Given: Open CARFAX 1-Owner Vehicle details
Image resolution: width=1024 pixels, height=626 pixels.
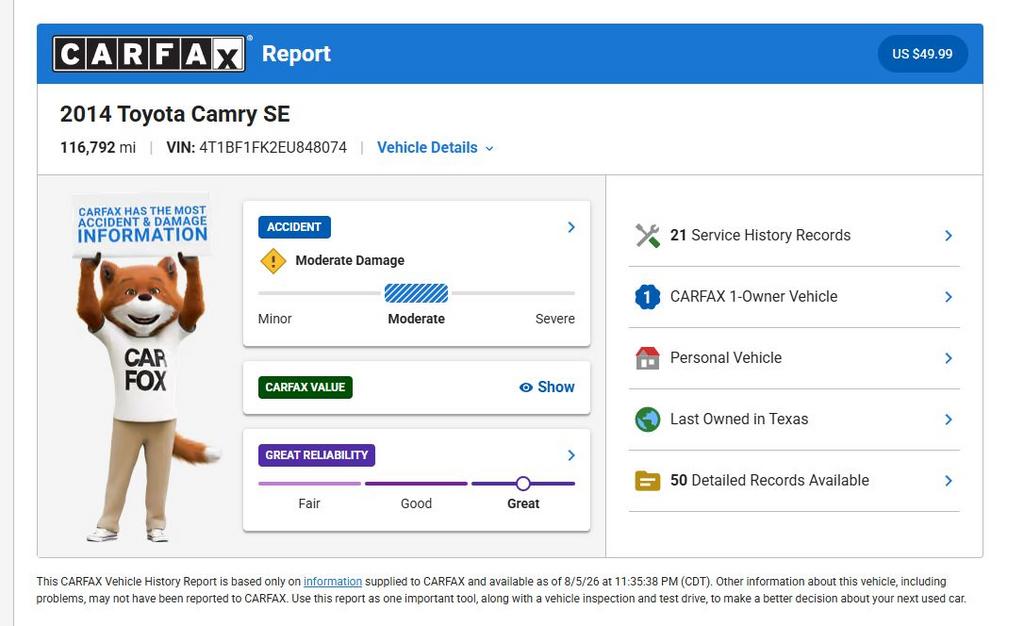Looking at the screenshot, I should tap(794, 297).
